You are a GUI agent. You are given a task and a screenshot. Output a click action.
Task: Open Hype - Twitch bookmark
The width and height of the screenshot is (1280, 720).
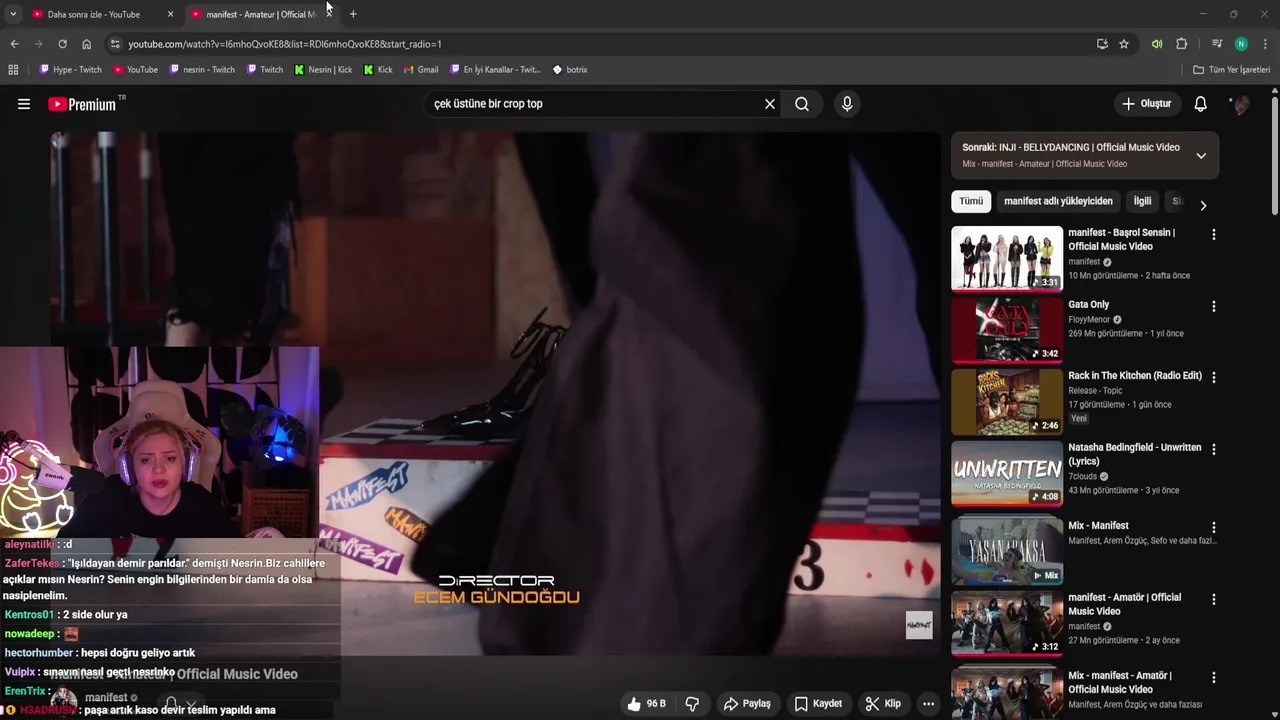(70, 70)
